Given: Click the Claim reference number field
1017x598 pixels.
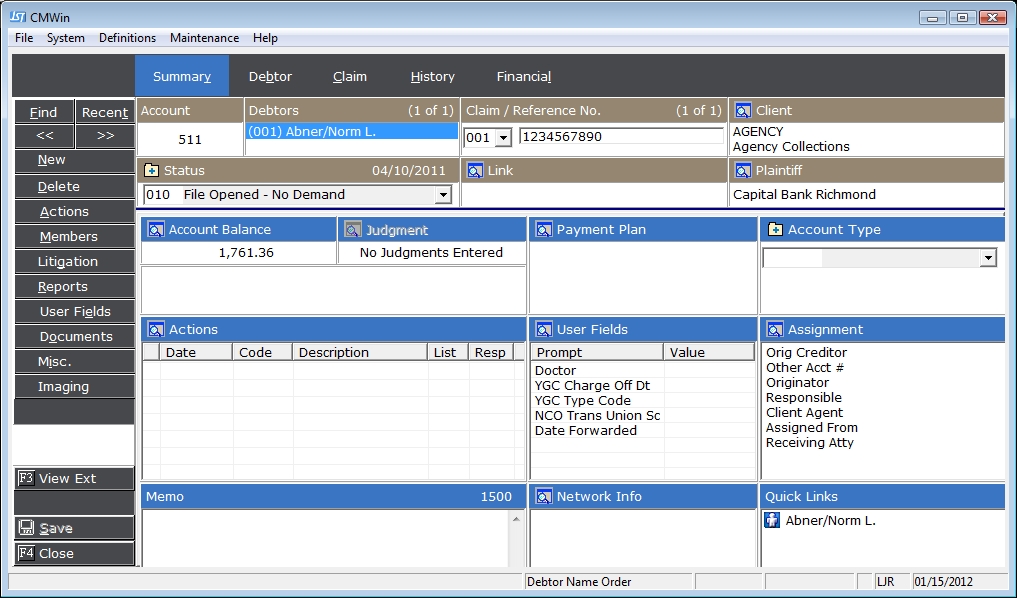Looking at the screenshot, I should [x=620, y=137].
